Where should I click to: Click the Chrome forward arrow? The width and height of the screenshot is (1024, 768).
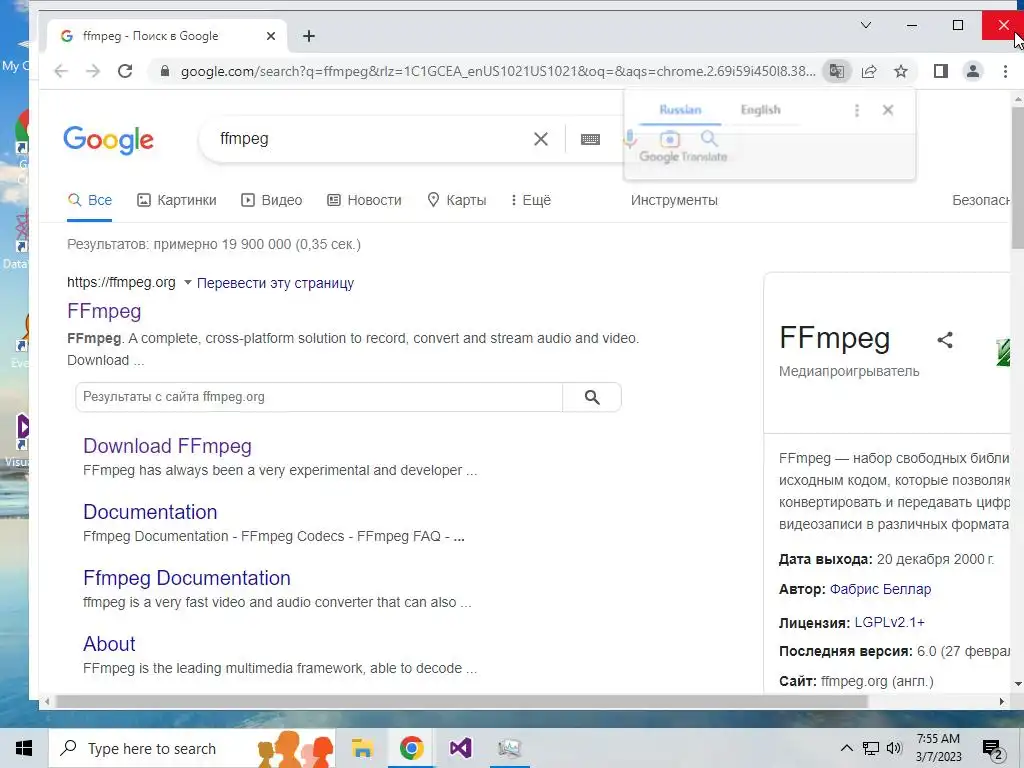pyautogui.click(x=93, y=71)
